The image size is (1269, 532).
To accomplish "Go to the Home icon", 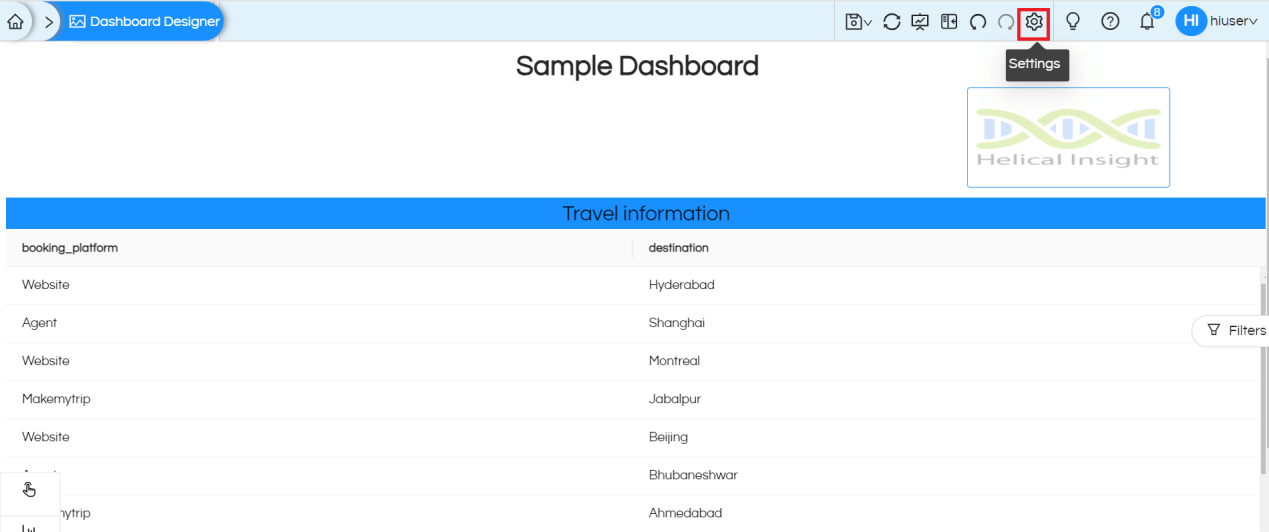I will click(x=15, y=21).
